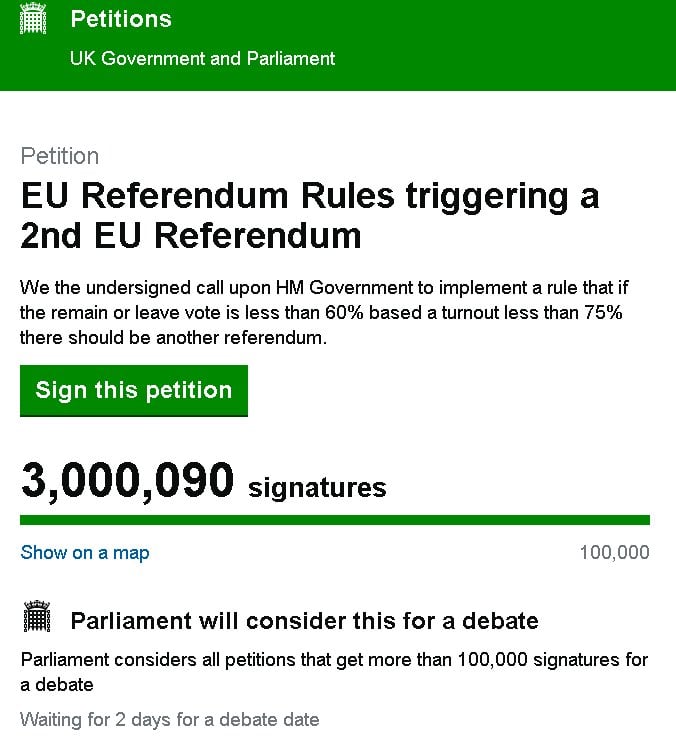The width and height of the screenshot is (676, 739).
Task: Click the word signatures beside the count
Action: pyautogui.click(x=317, y=488)
